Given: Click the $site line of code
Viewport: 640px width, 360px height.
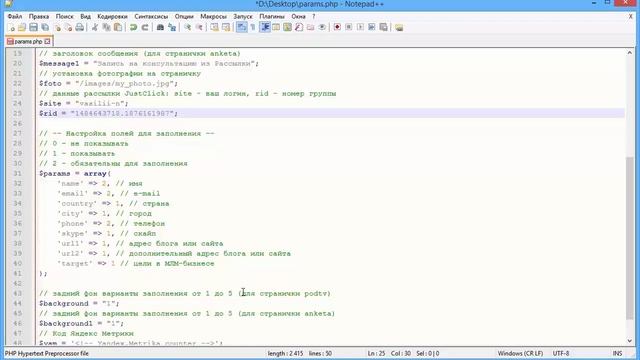Looking at the screenshot, I should coord(84,103).
